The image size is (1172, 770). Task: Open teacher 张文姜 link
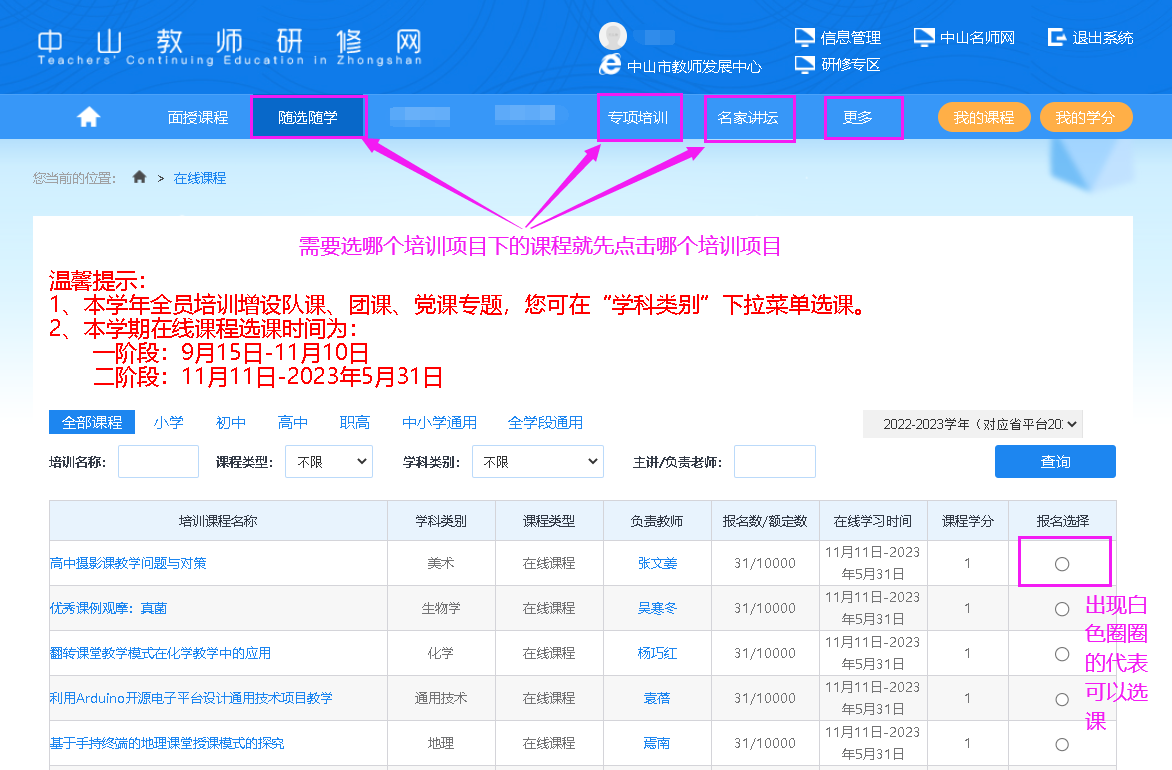[x=657, y=563]
